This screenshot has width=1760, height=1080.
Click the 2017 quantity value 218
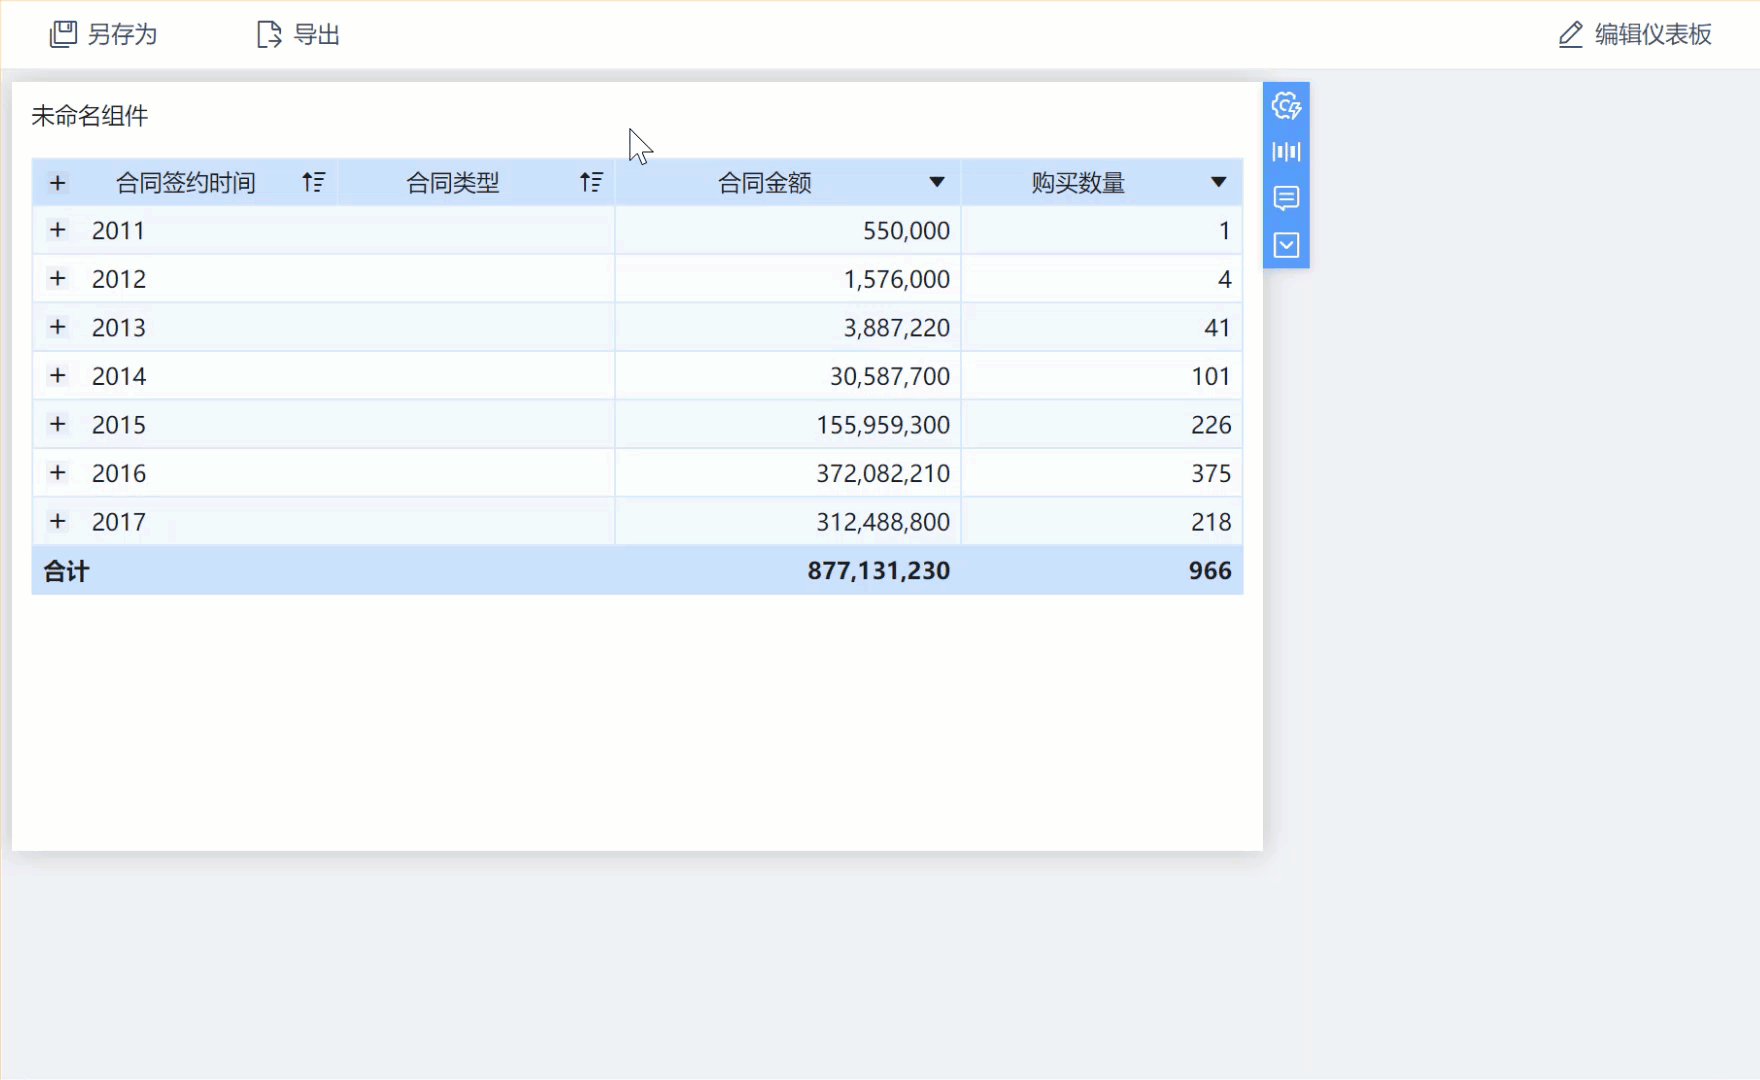coord(1211,522)
